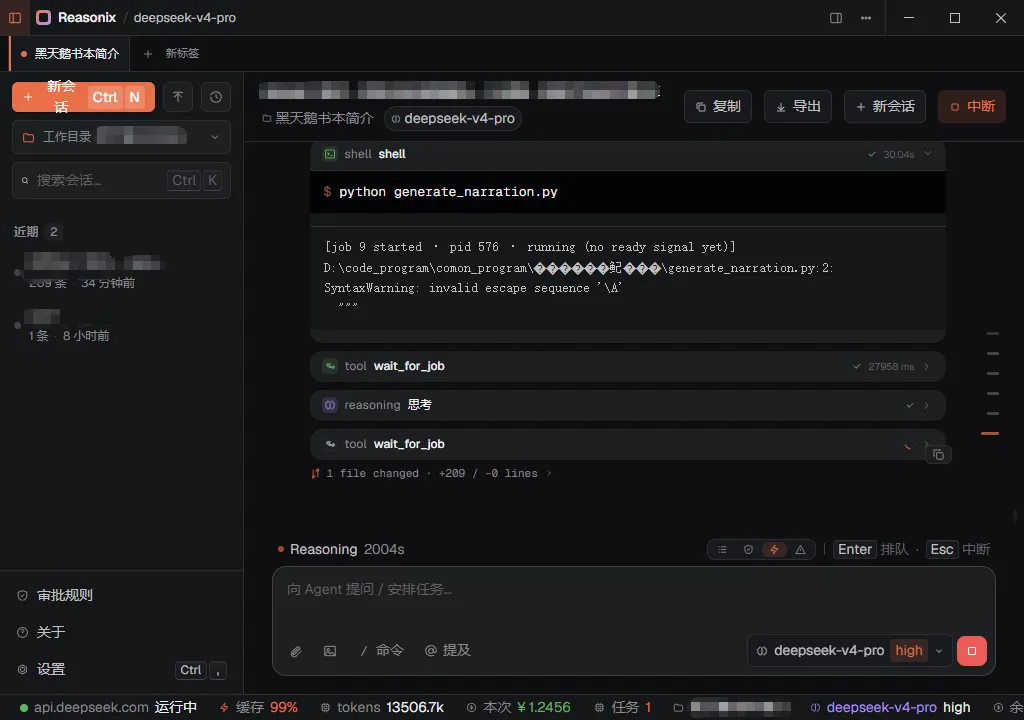Expand the first wait_for_job tool row
This screenshot has width=1024, height=720.
pyautogui.click(x=628, y=367)
